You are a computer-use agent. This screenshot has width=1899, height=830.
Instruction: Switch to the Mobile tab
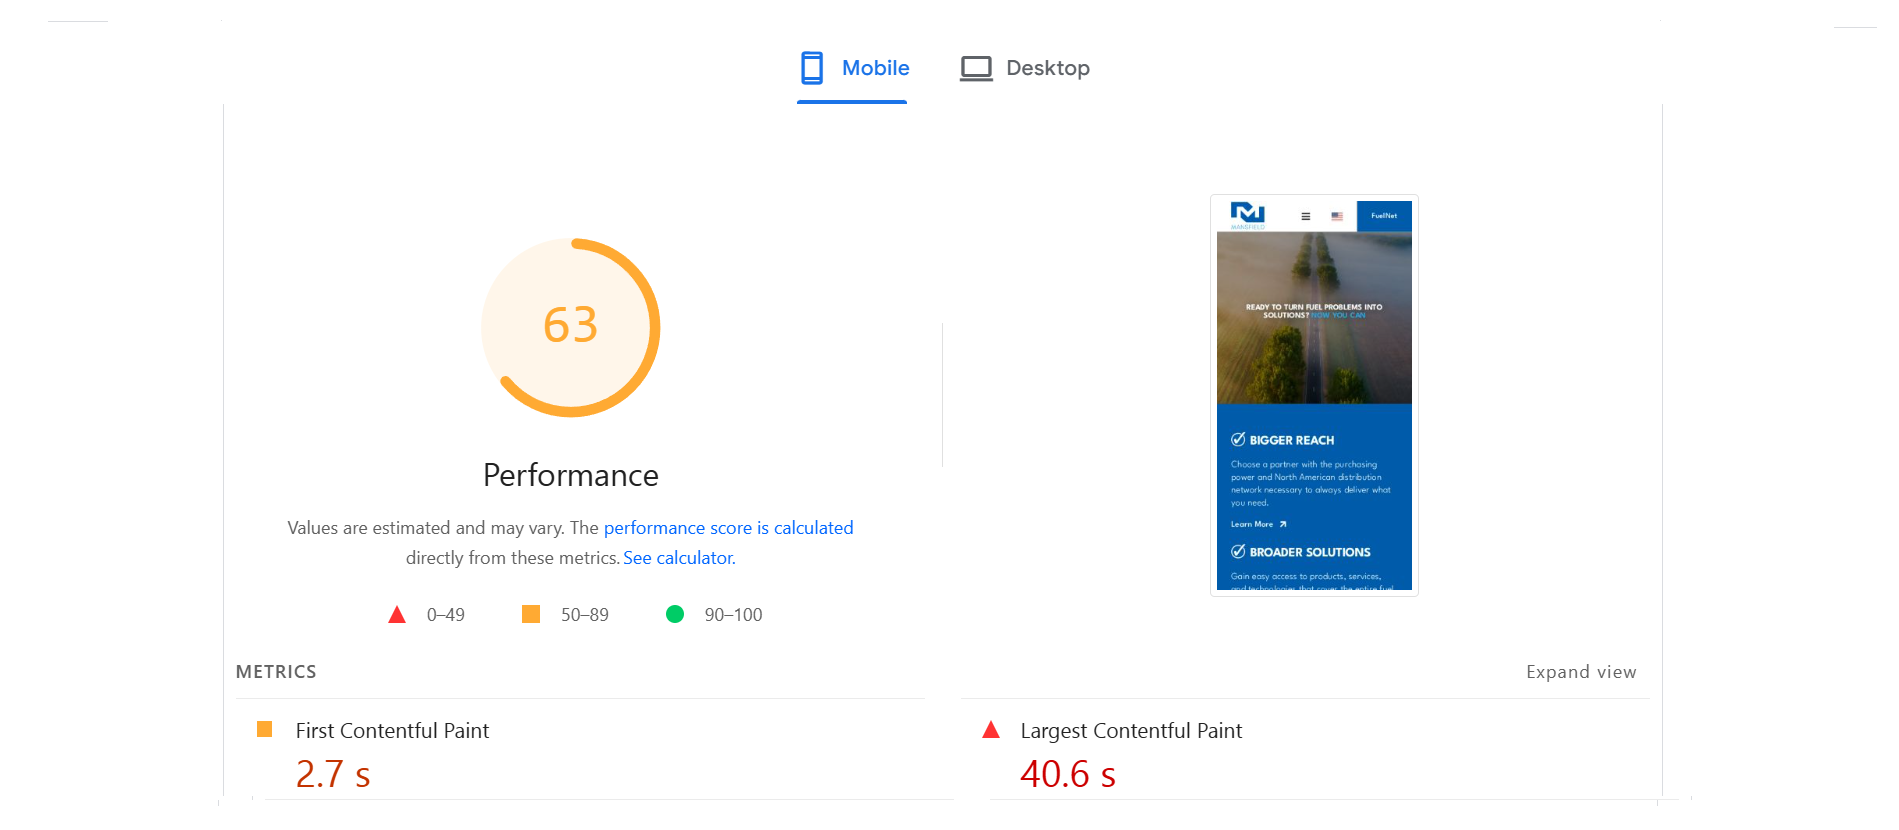tap(853, 68)
